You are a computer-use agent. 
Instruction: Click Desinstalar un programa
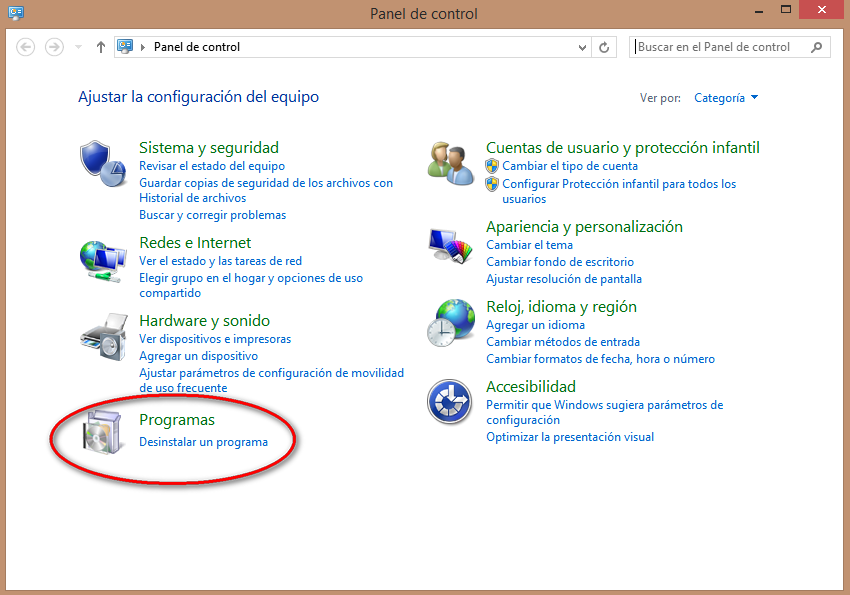(203, 442)
